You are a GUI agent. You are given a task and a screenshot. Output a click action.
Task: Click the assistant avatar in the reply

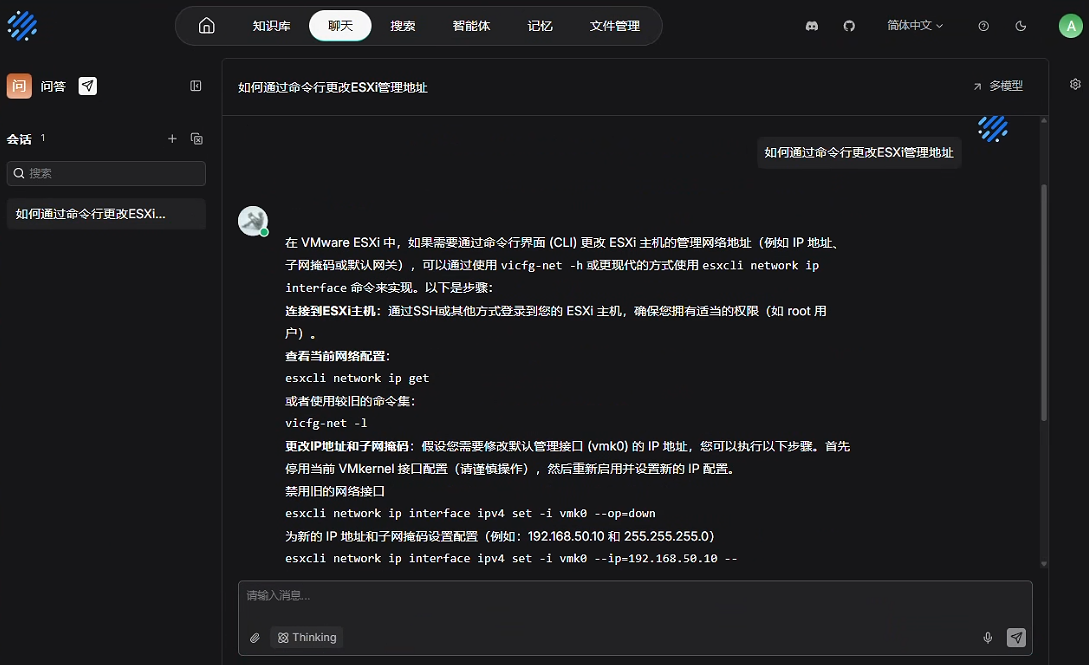pyautogui.click(x=253, y=221)
